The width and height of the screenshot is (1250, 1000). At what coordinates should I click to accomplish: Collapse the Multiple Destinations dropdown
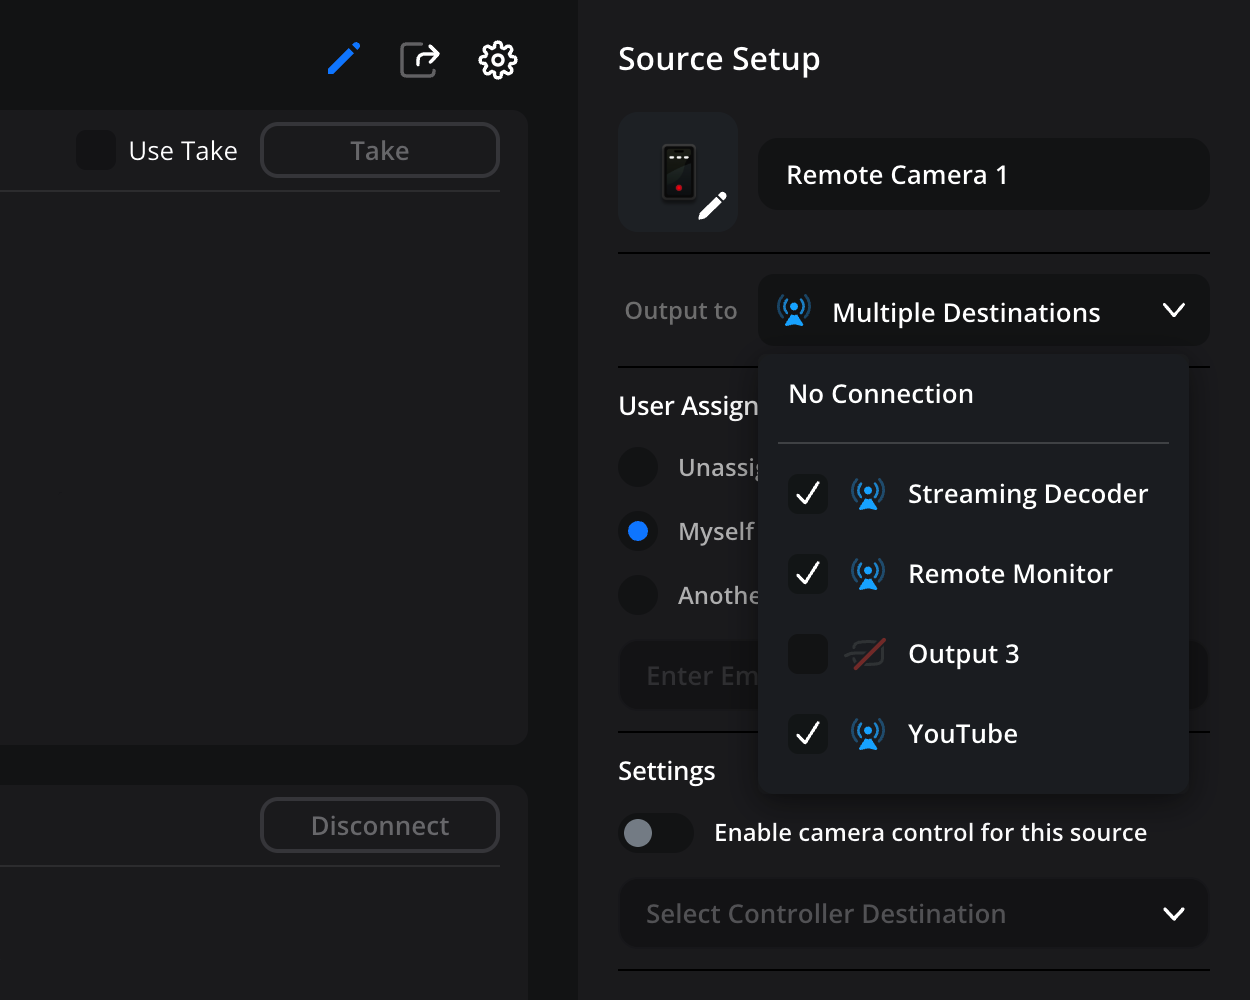984,310
